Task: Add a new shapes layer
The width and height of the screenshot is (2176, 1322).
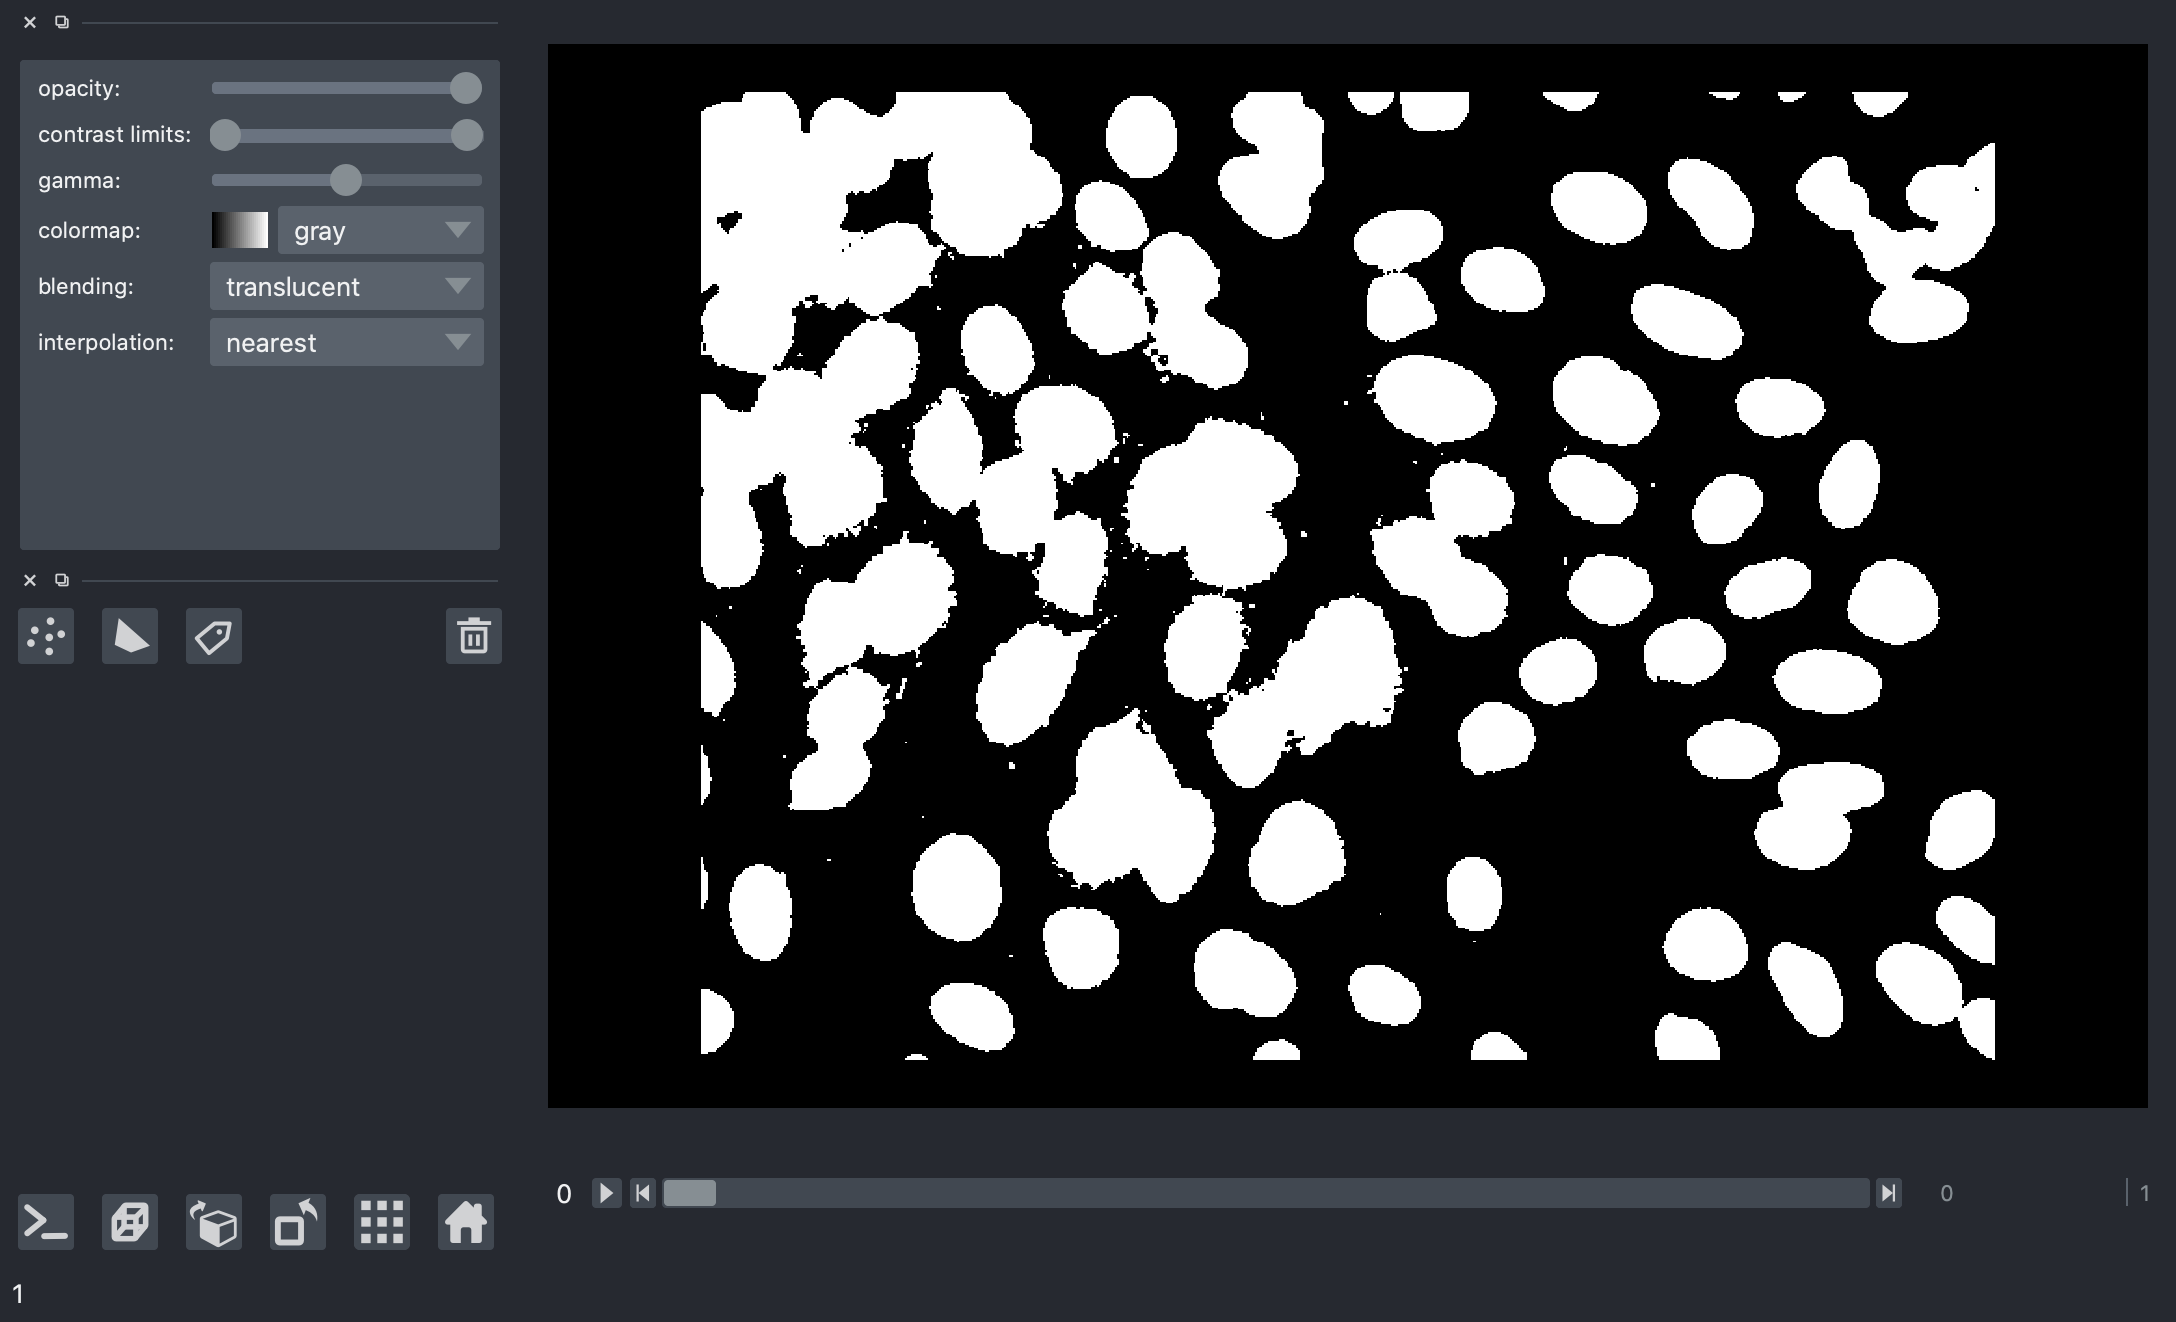Action: pos(130,636)
